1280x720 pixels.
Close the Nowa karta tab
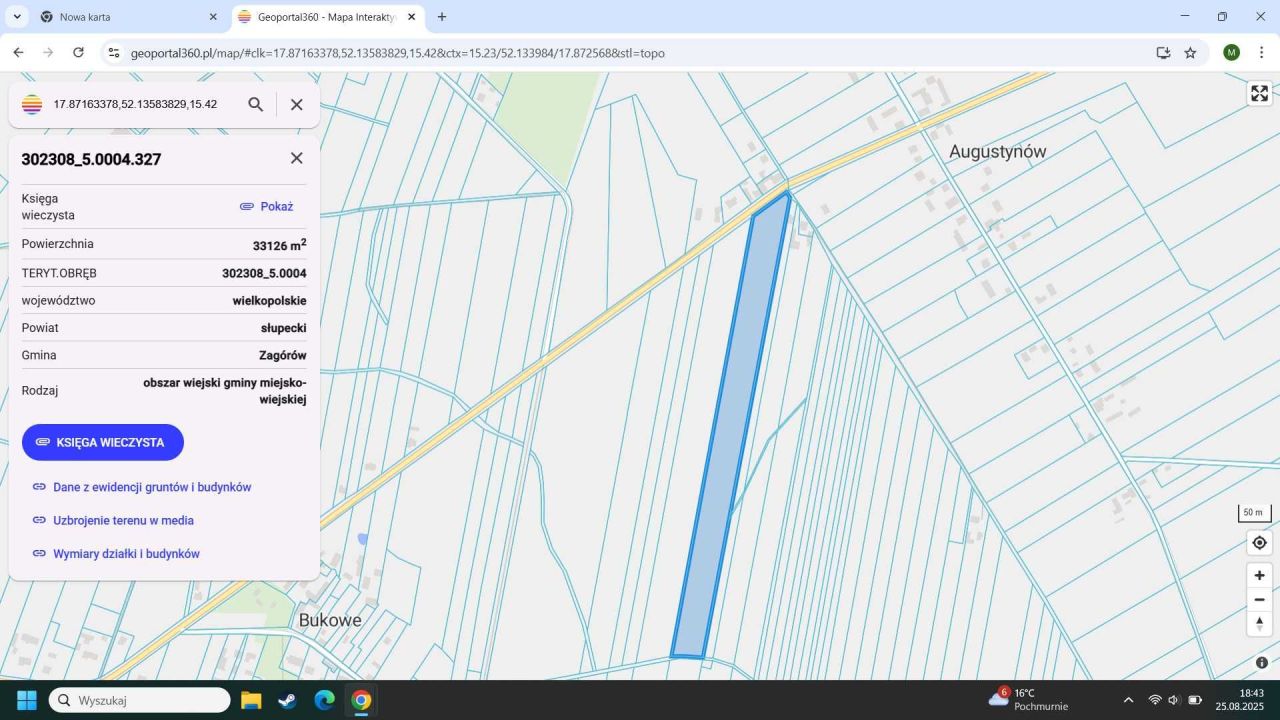pyautogui.click(x=213, y=17)
